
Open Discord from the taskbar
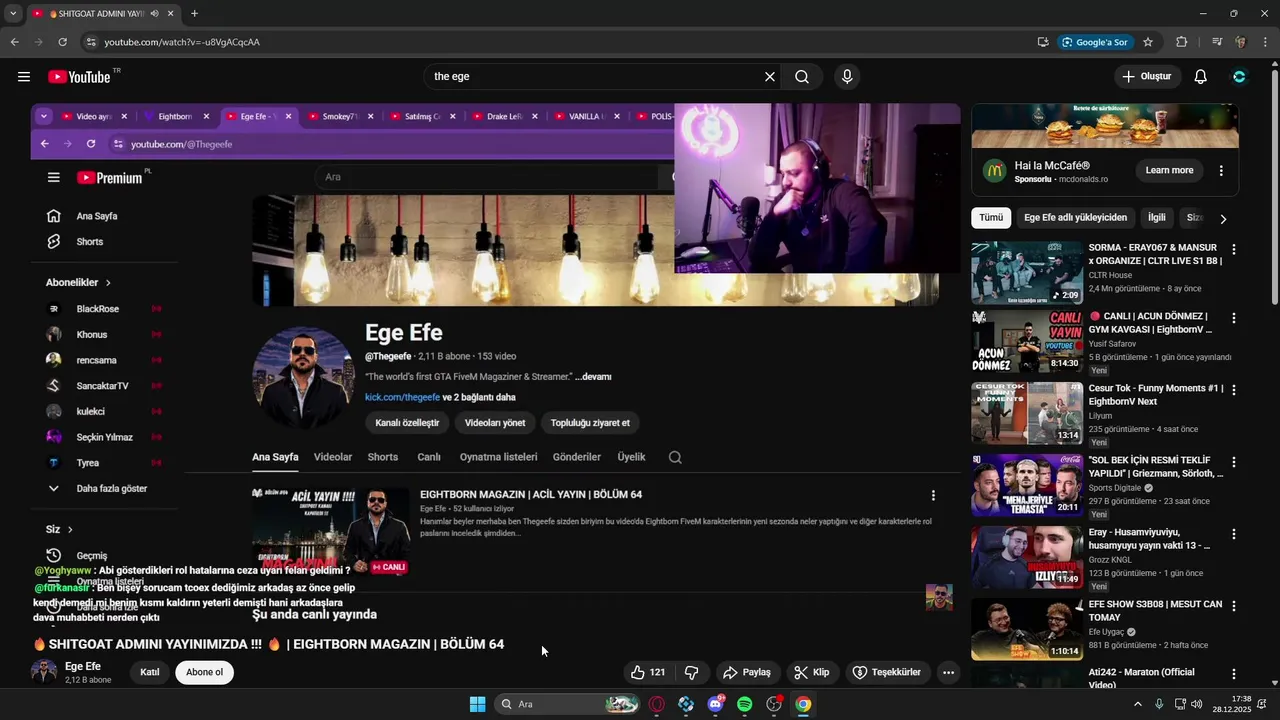715,704
